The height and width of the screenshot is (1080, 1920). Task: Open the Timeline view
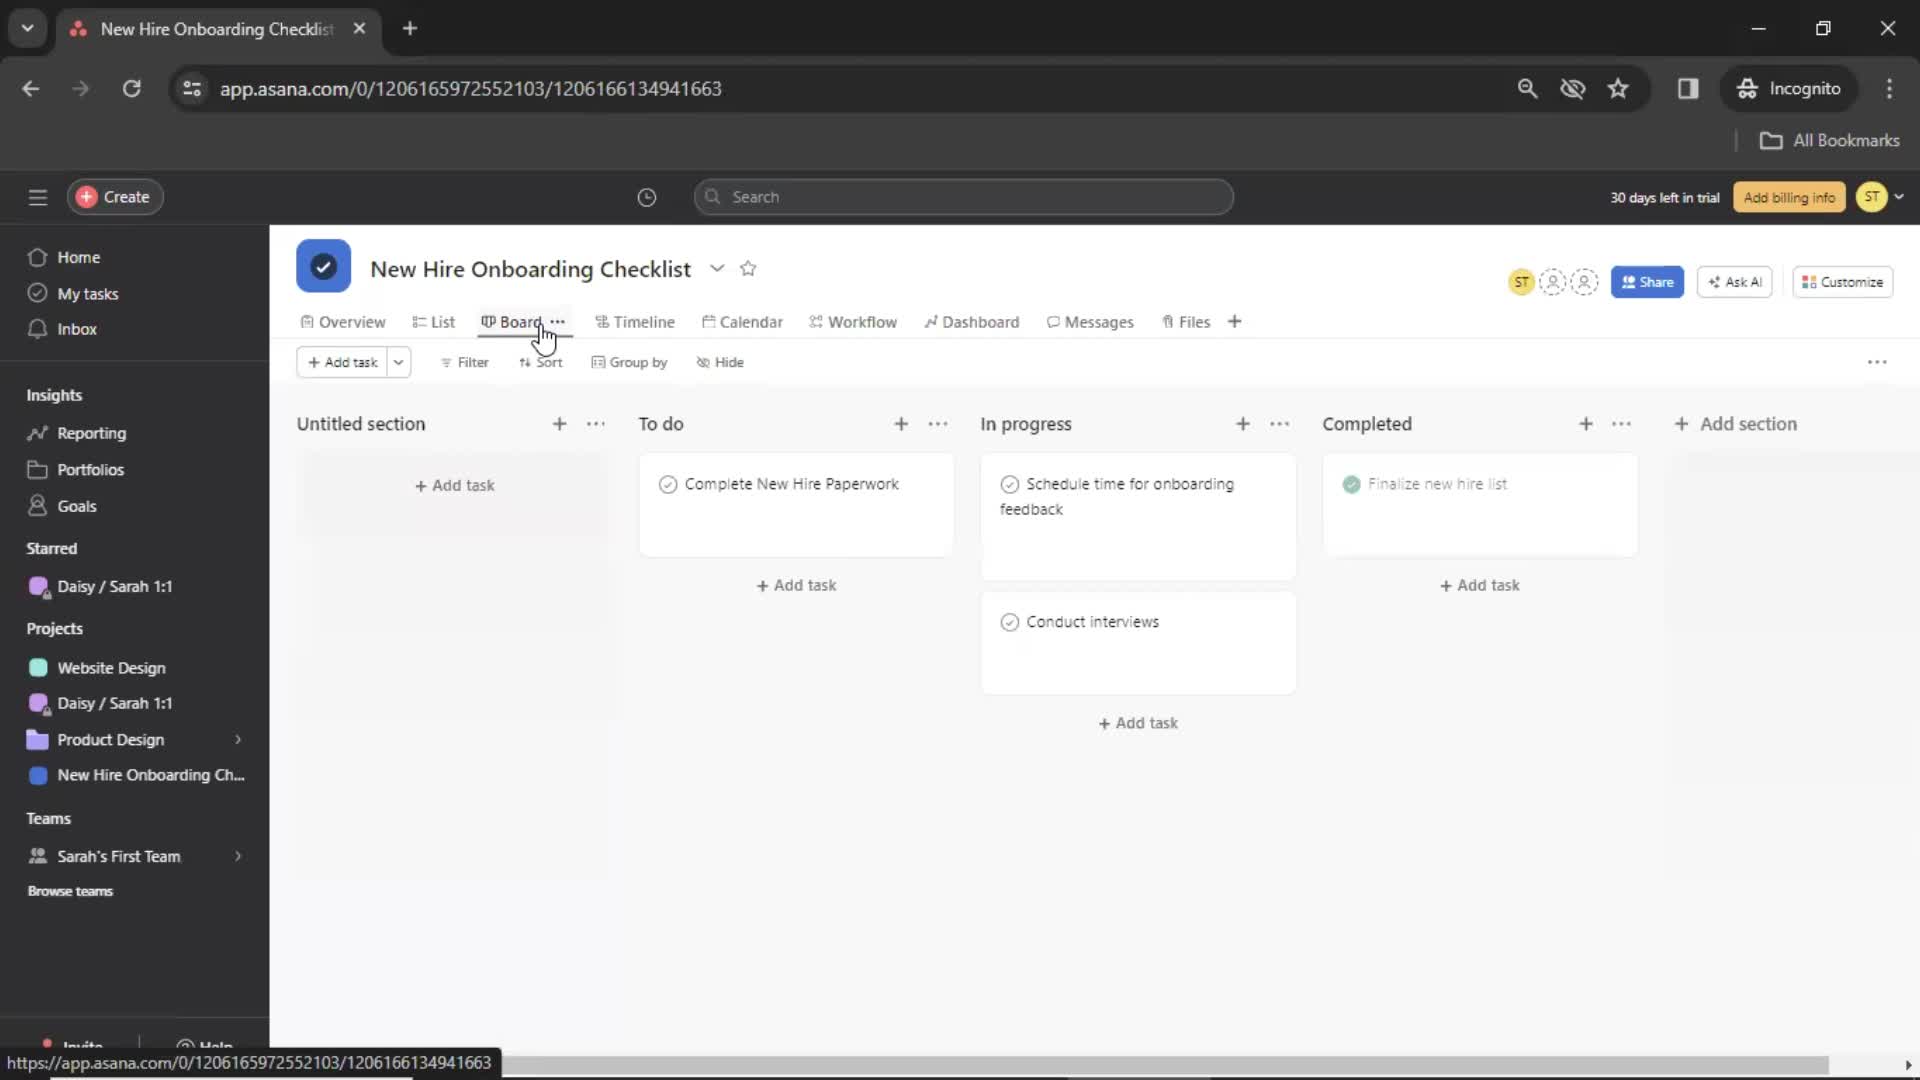coord(644,322)
